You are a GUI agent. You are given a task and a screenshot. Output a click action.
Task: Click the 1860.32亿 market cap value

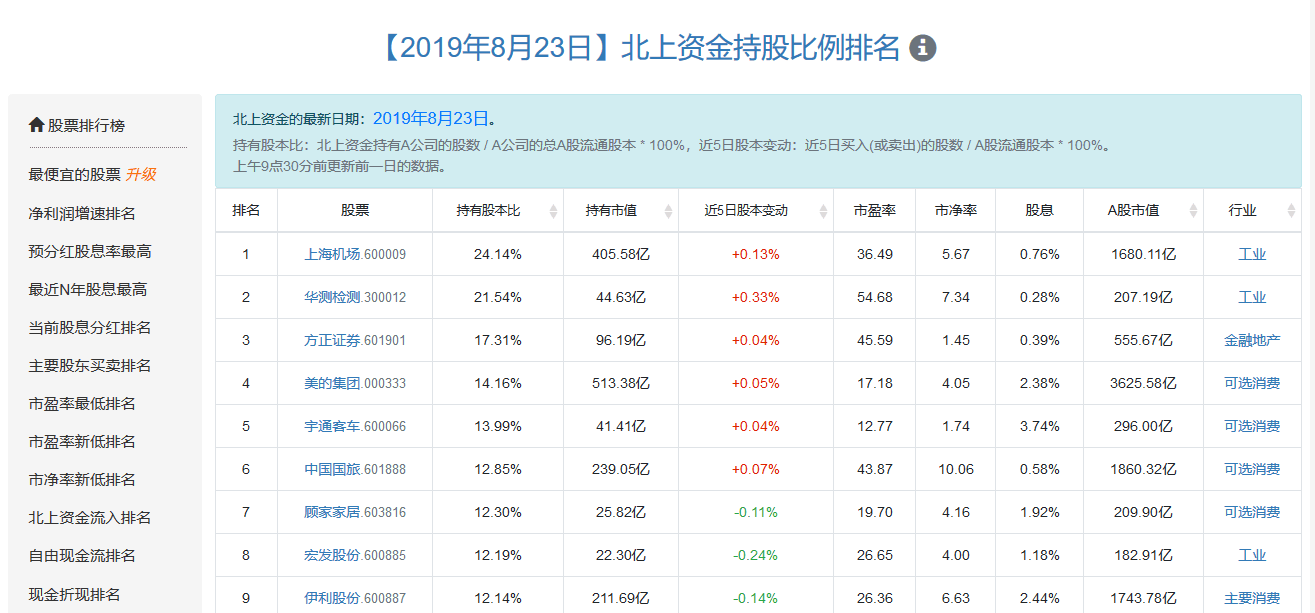tap(1144, 469)
